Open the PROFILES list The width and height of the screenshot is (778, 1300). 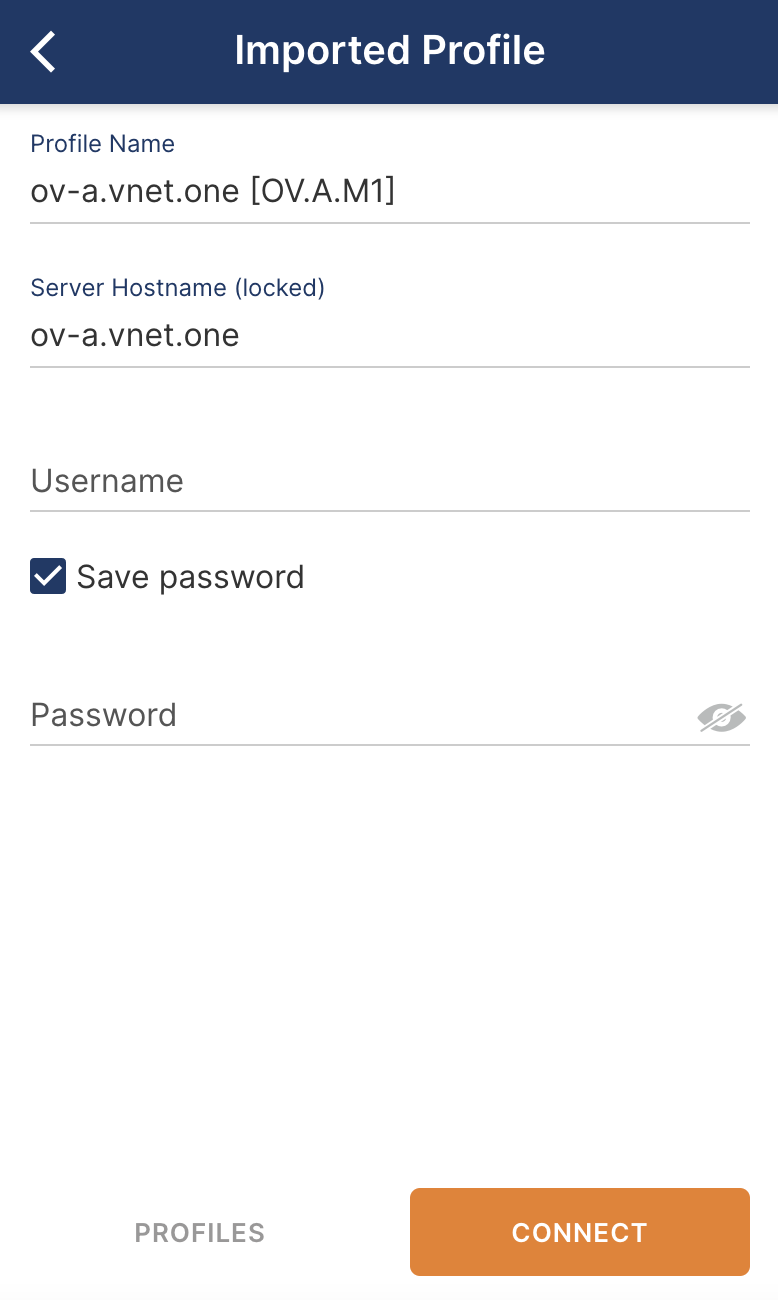[x=200, y=1232]
